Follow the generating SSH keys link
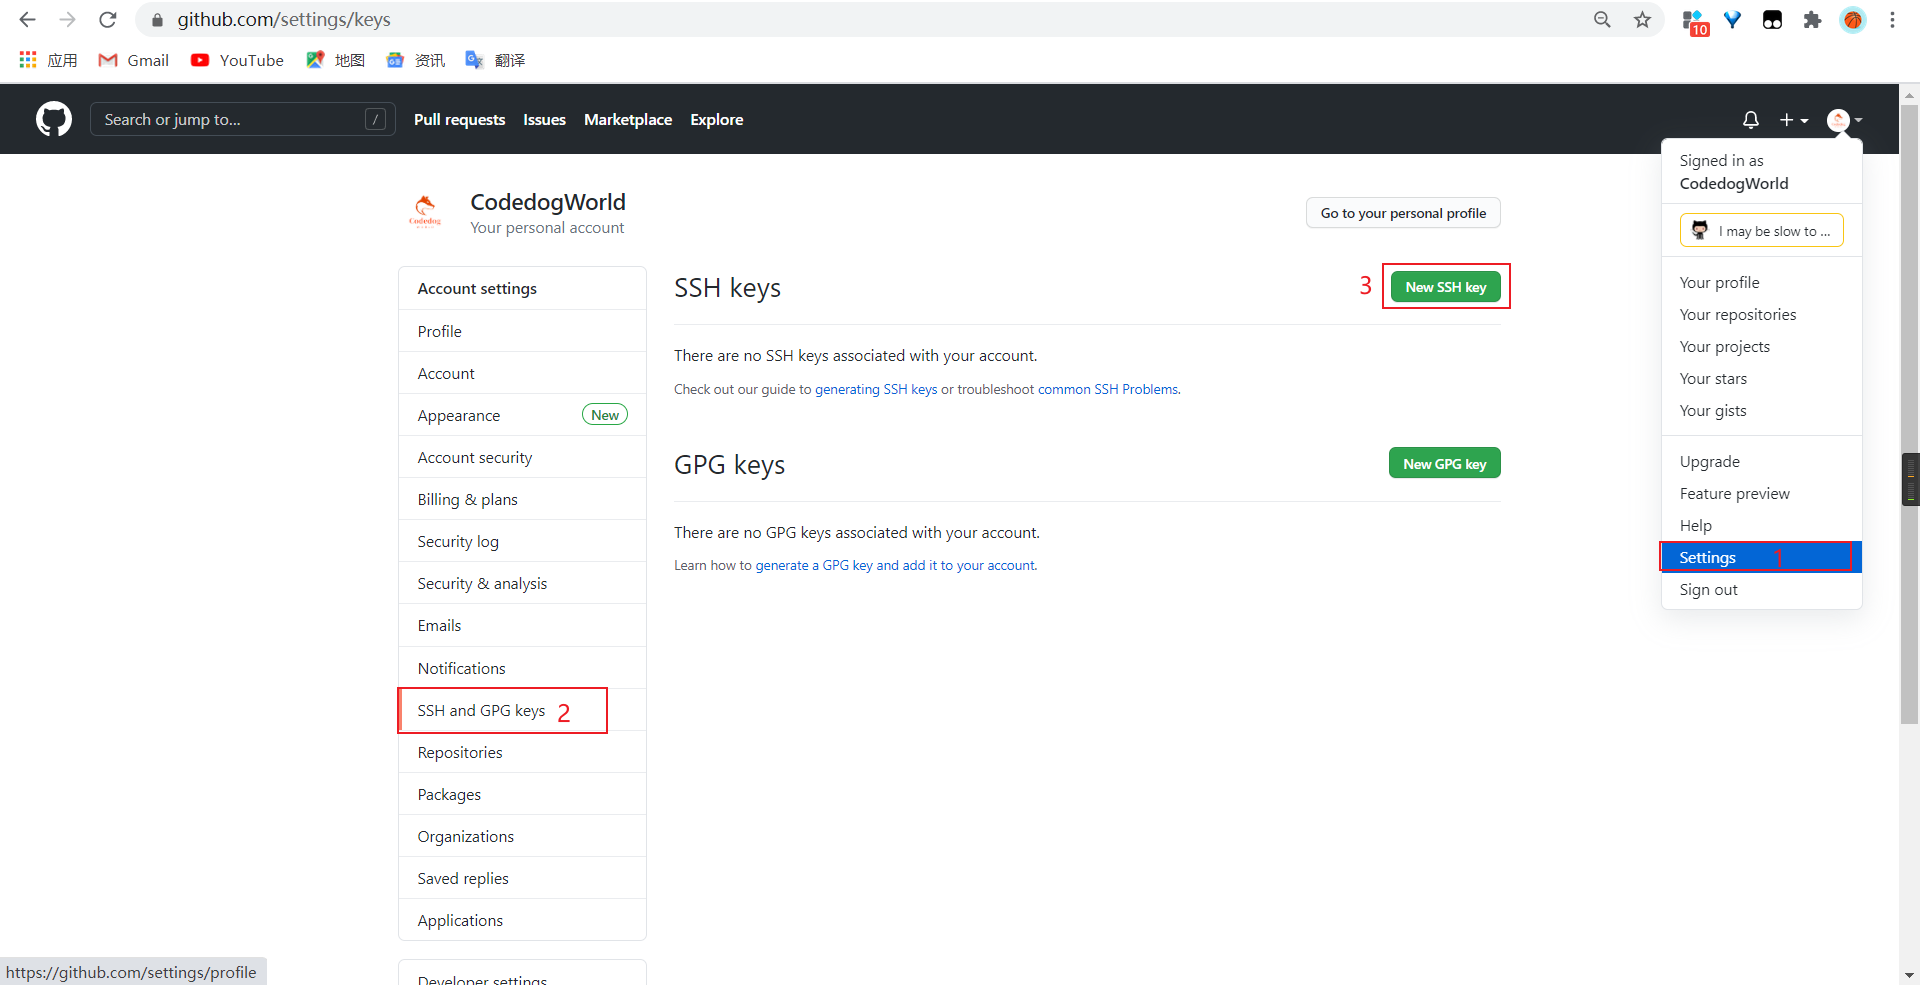This screenshot has height=985, width=1920. click(875, 389)
